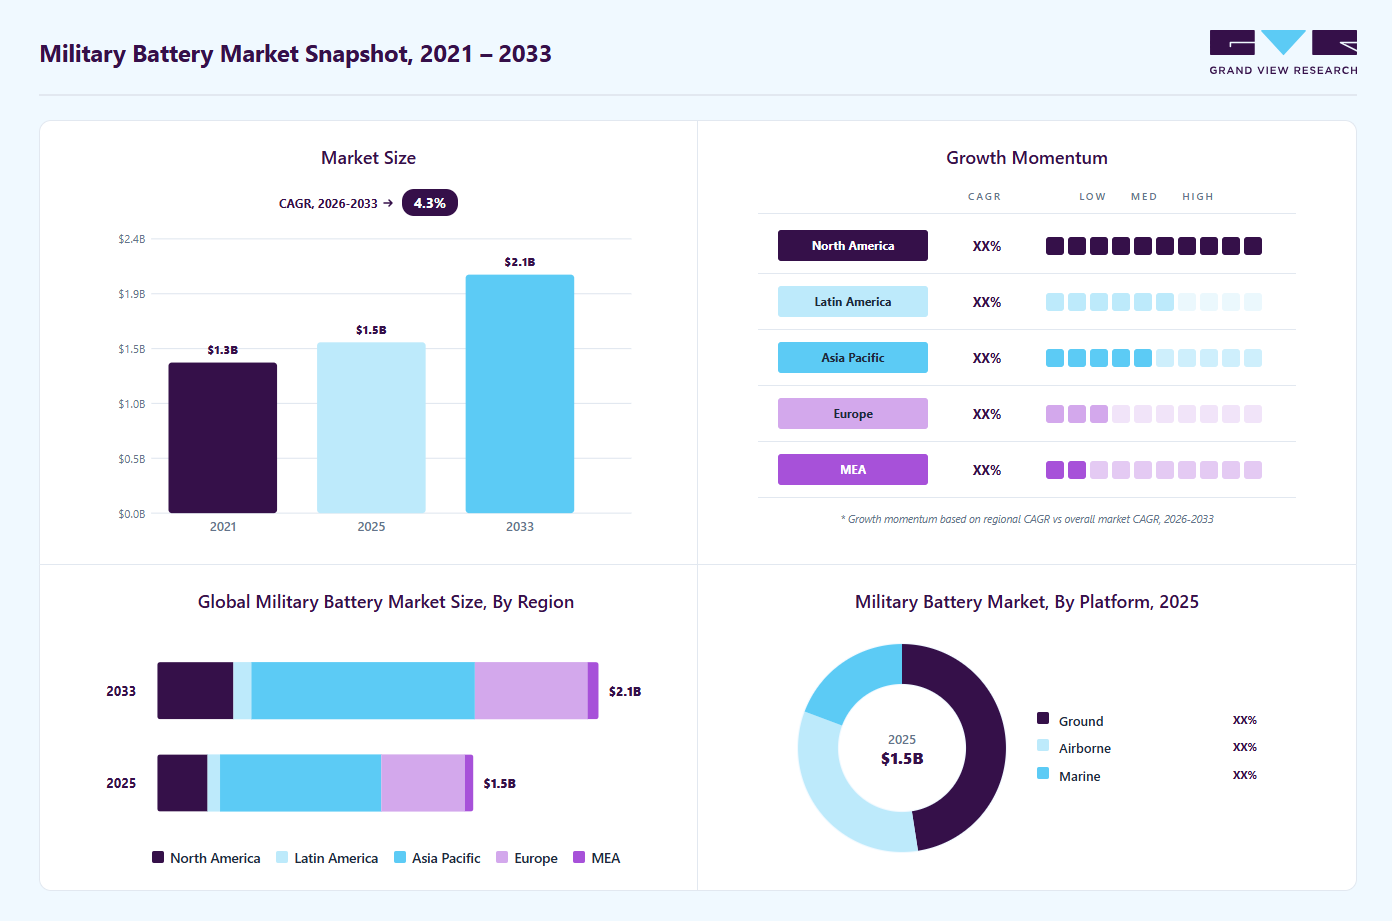The width and height of the screenshot is (1392, 921).
Task: Click the MEA region label
Action: [x=853, y=470]
